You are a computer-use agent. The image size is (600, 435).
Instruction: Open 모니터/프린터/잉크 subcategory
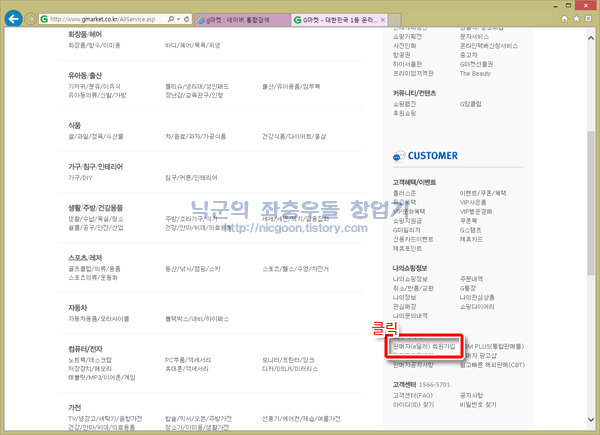288,360
